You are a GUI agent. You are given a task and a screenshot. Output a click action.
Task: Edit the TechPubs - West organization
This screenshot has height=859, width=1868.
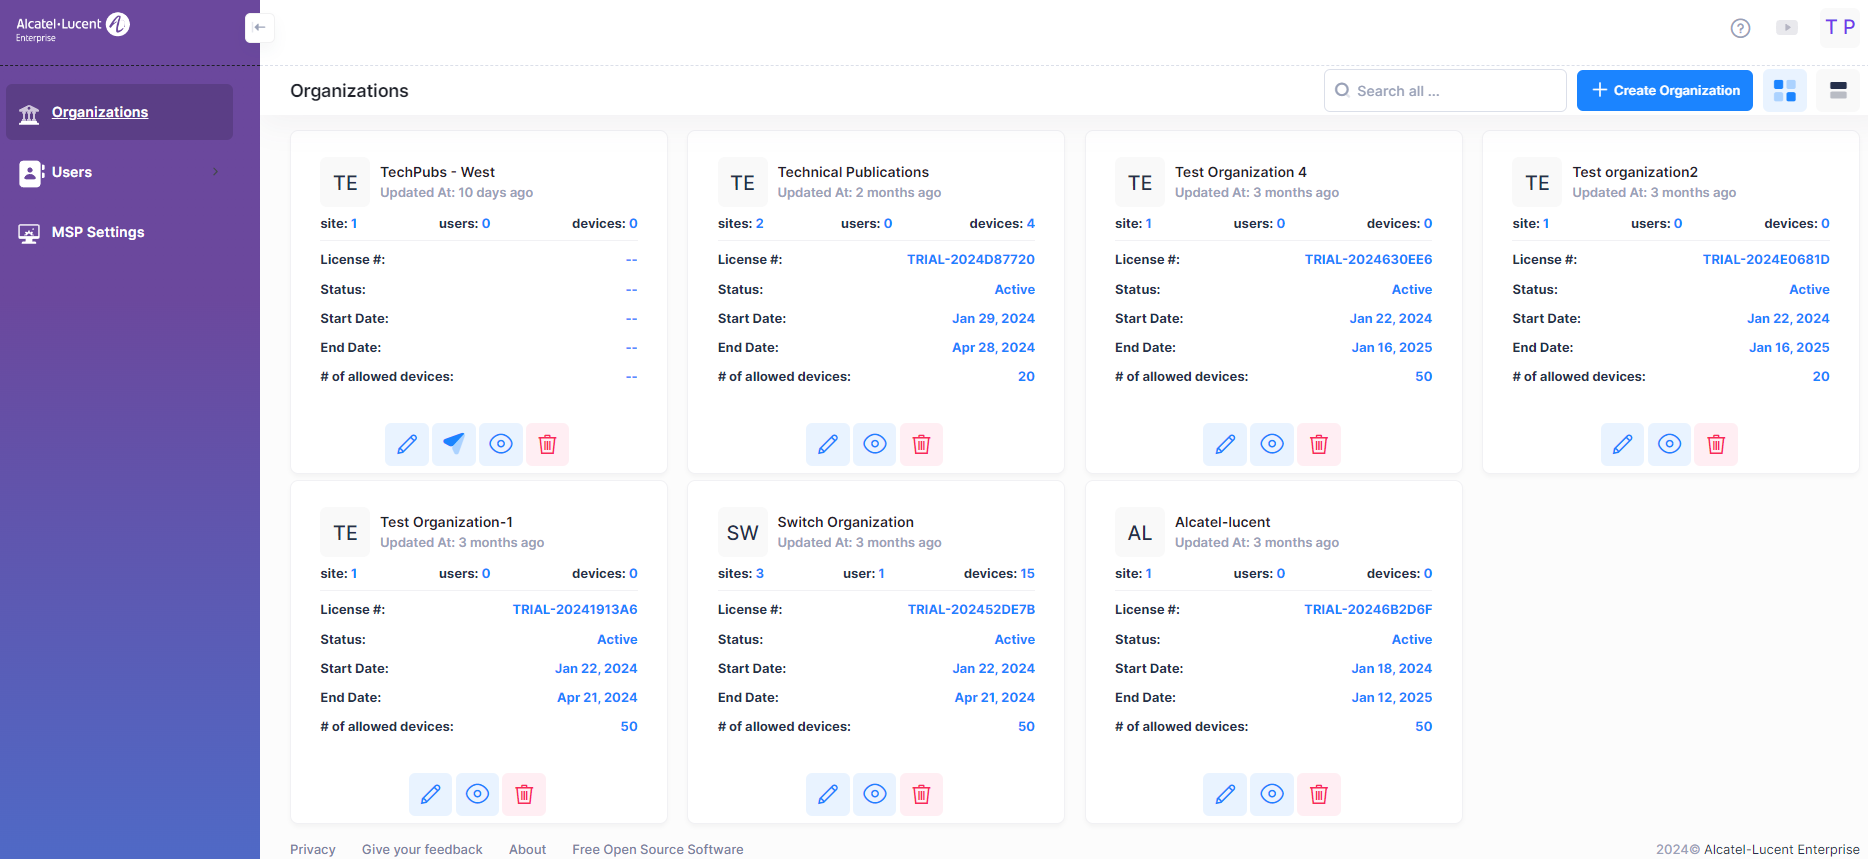click(x=407, y=444)
